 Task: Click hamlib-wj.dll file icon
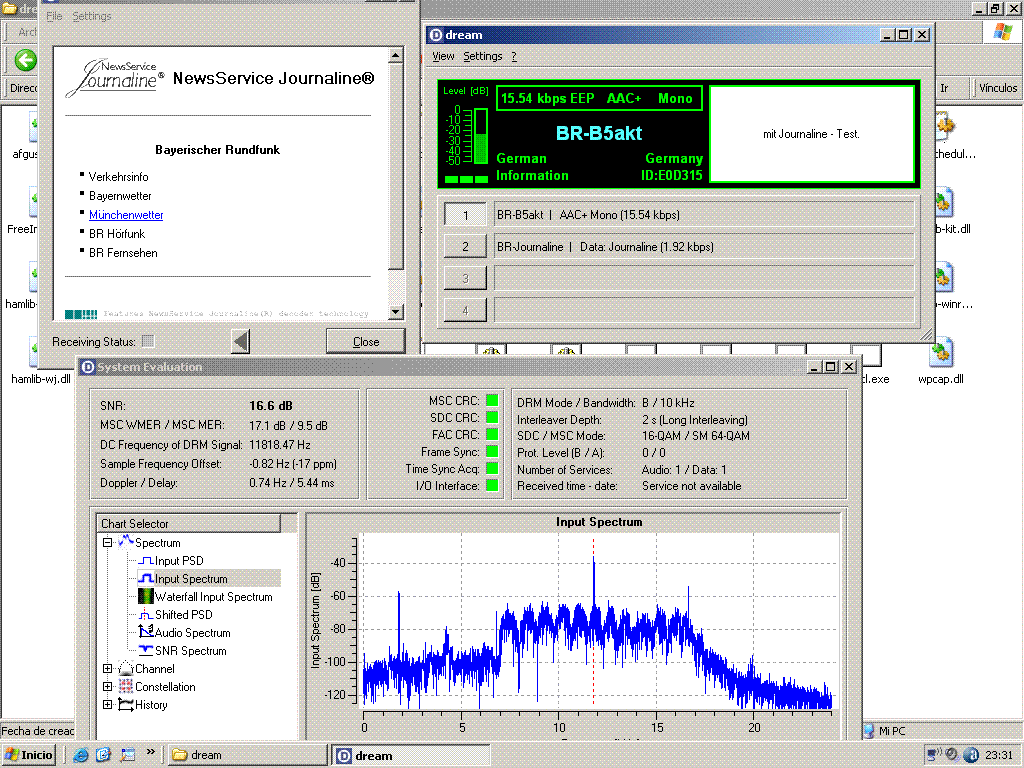coord(33,353)
